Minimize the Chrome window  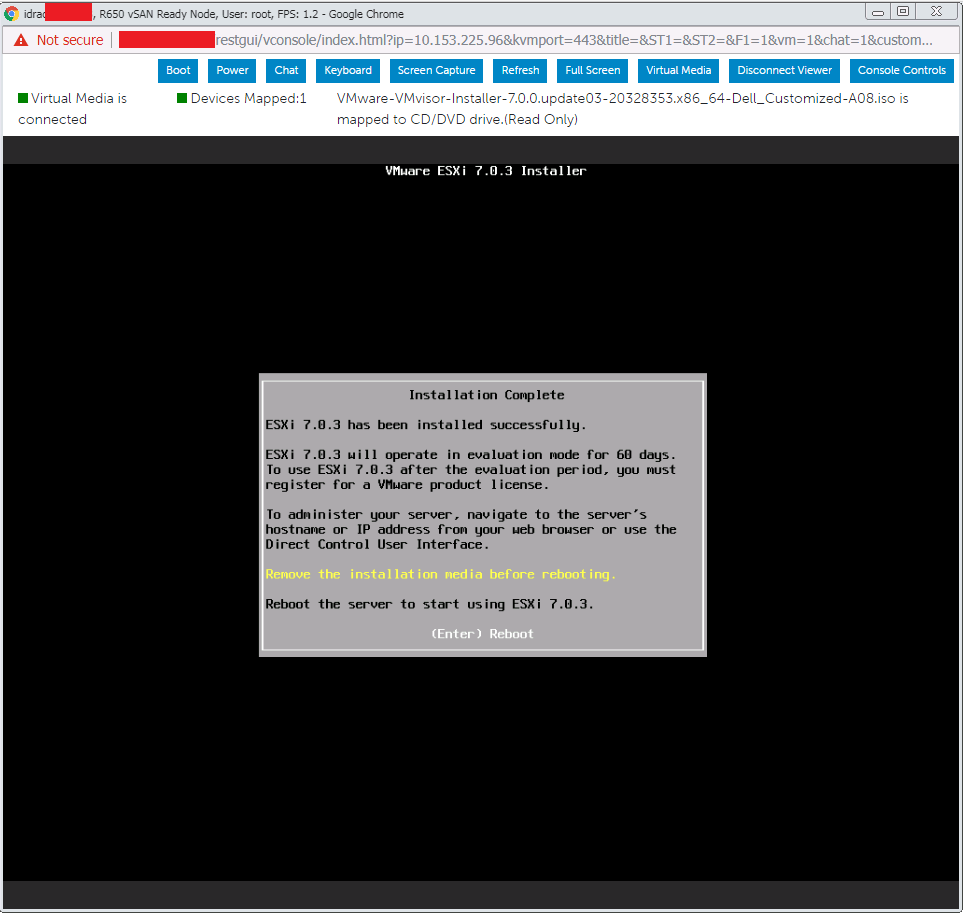pyautogui.click(x=878, y=11)
